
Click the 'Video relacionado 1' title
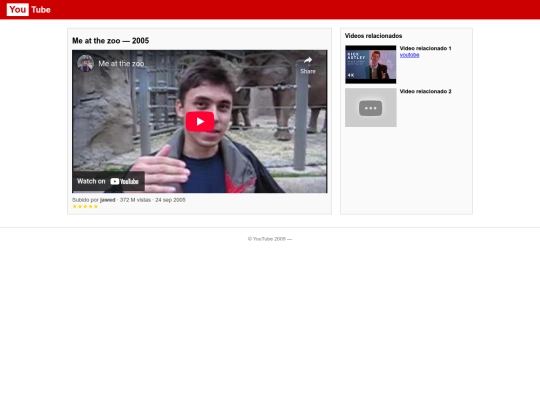425,49
